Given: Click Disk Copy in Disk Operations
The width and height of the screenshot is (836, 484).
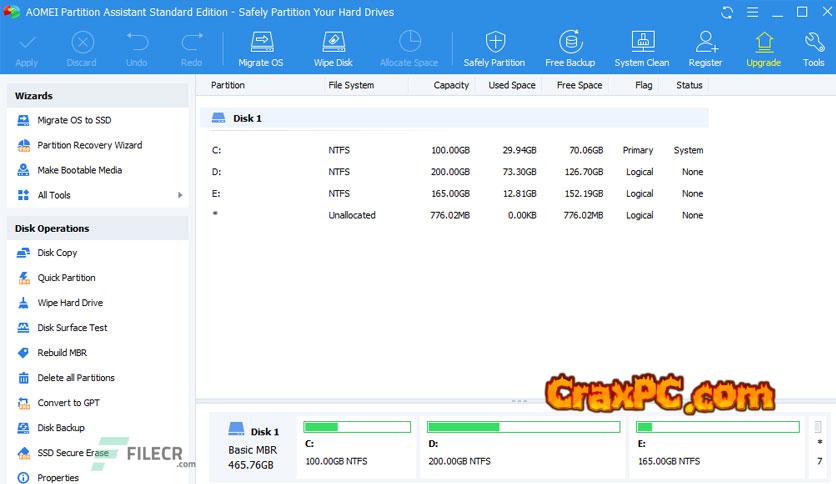Looking at the screenshot, I should pyautogui.click(x=57, y=253).
